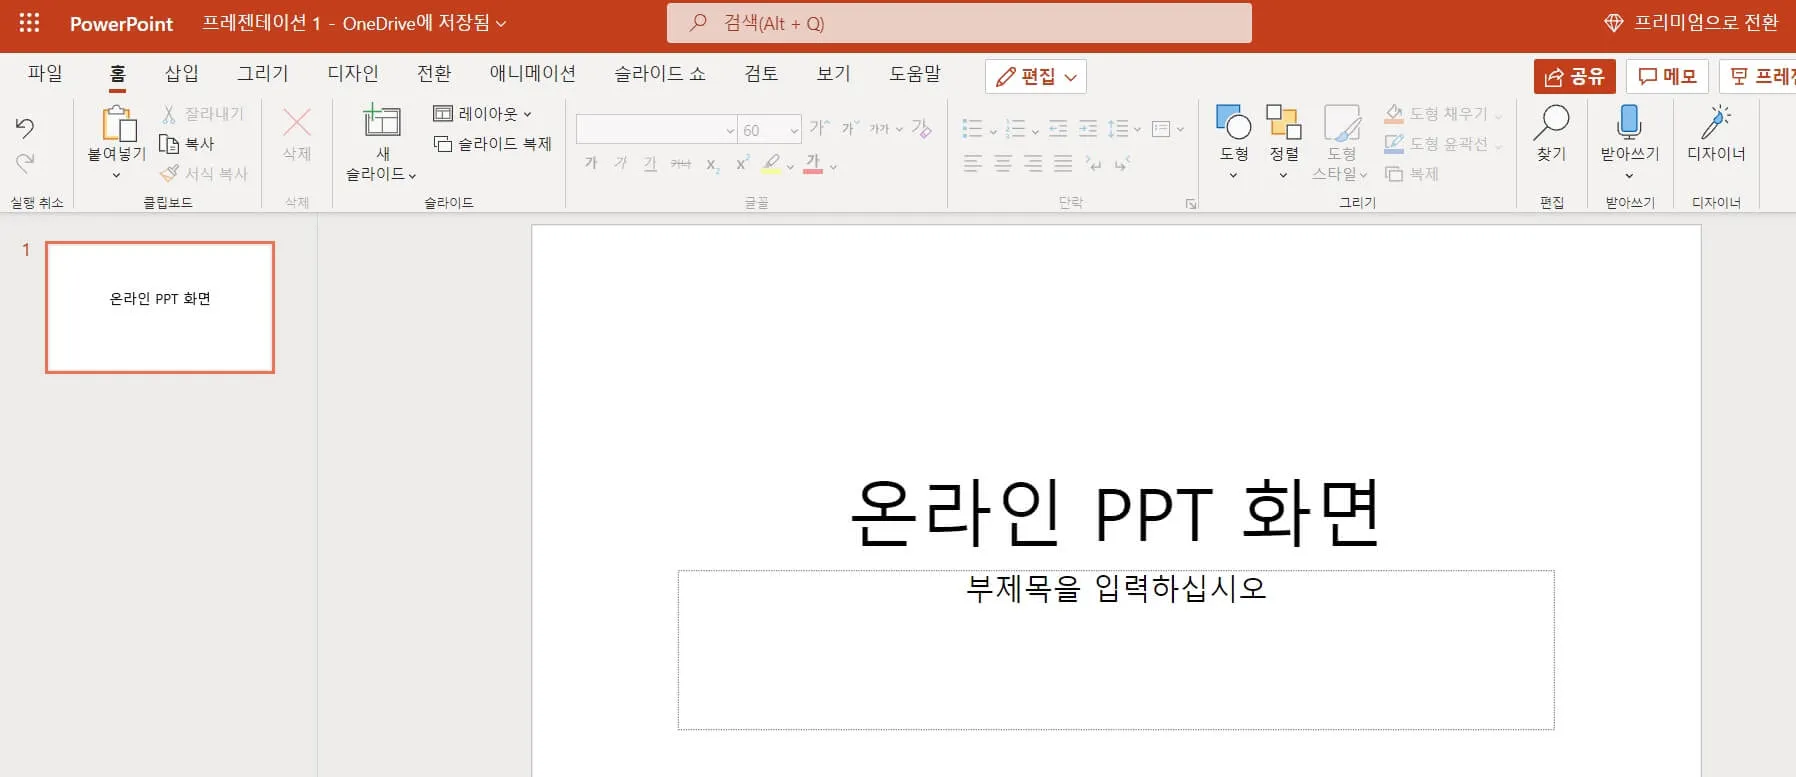Open the 디자인 (Design) tab

point(353,73)
